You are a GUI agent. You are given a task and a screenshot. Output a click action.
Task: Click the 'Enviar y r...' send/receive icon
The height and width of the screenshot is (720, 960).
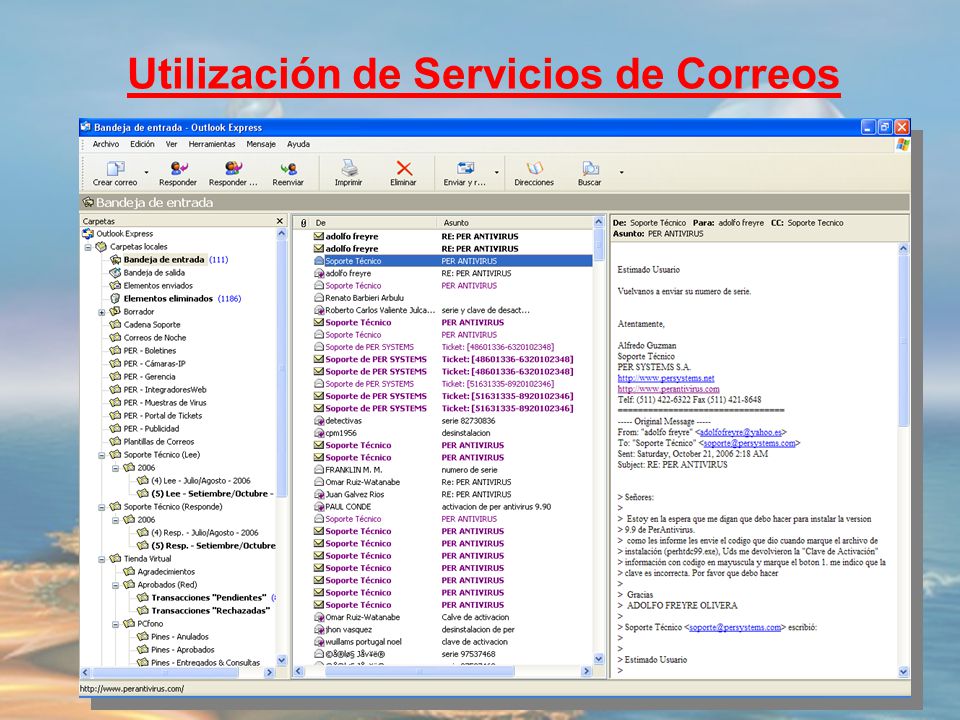465,168
